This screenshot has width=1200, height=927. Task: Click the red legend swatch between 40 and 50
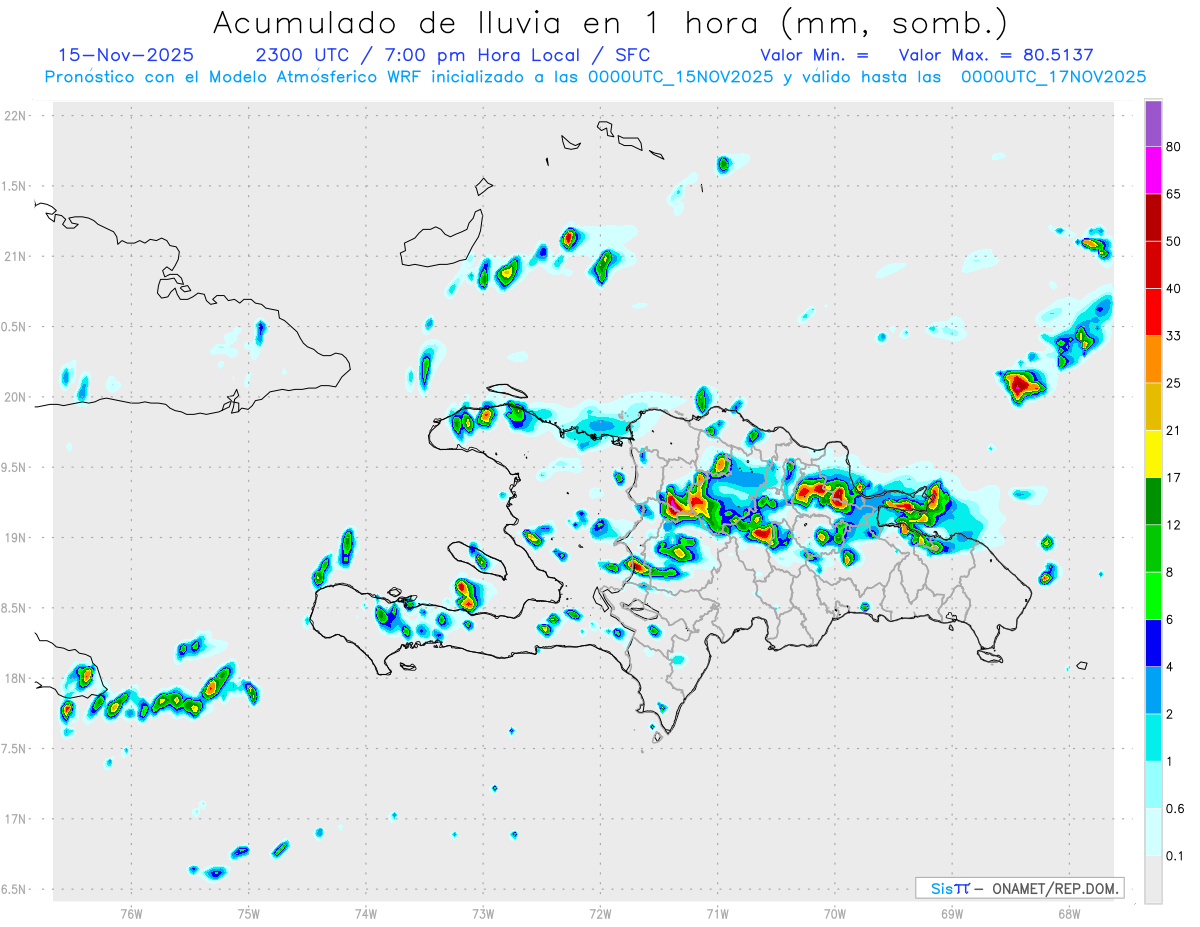pos(1153,264)
